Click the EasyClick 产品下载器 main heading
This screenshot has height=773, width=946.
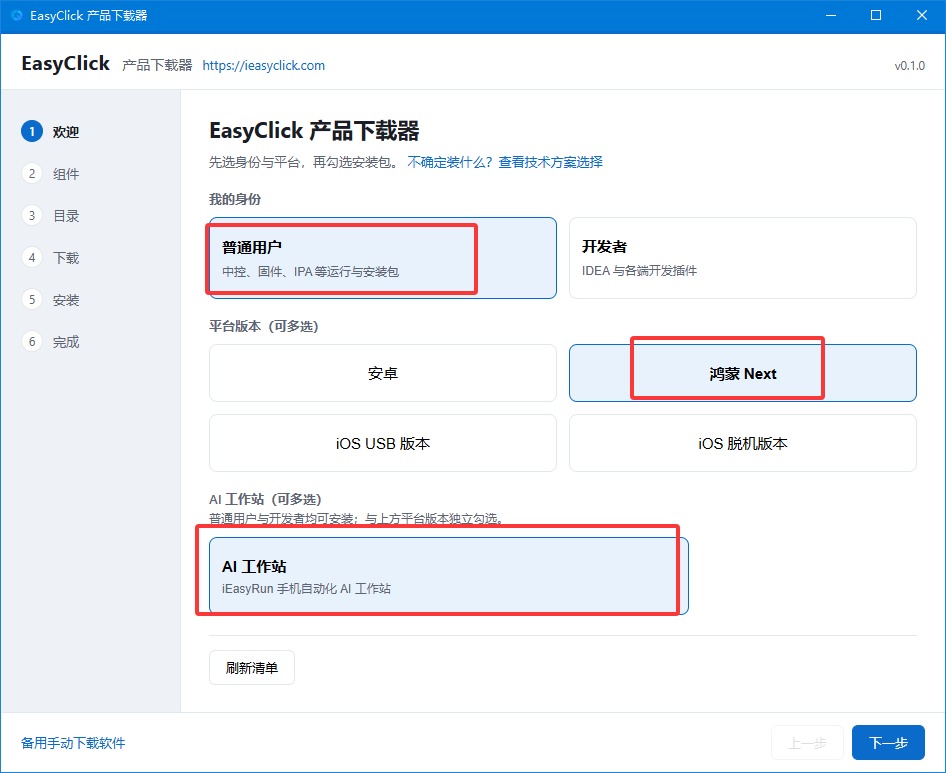pos(314,130)
